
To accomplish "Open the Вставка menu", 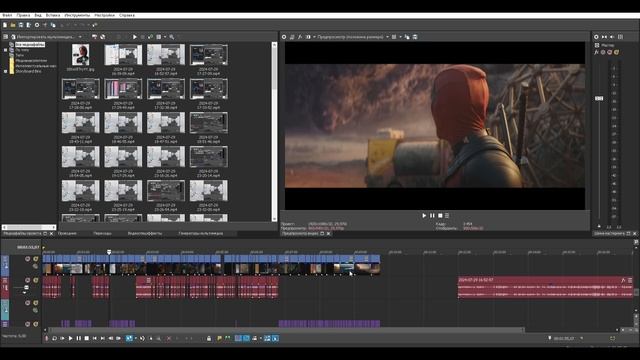I will pyautogui.click(x=53, y=15).
